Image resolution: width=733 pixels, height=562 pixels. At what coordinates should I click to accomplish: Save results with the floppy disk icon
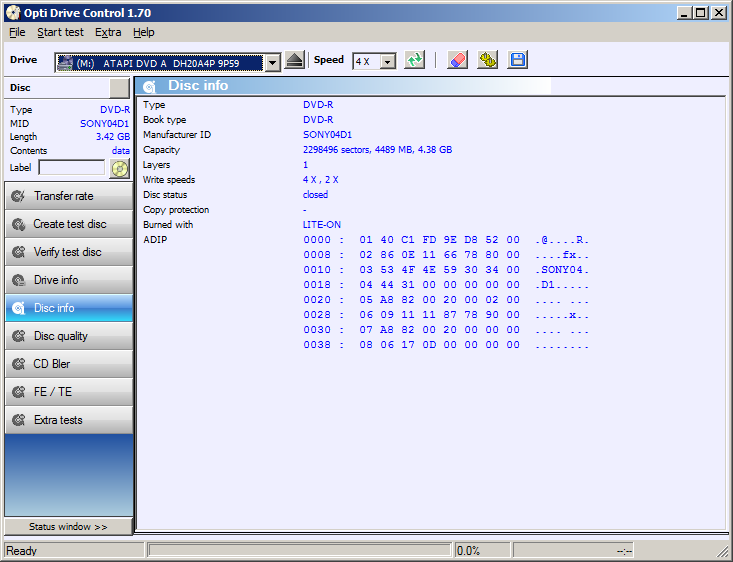coord(517,60)
